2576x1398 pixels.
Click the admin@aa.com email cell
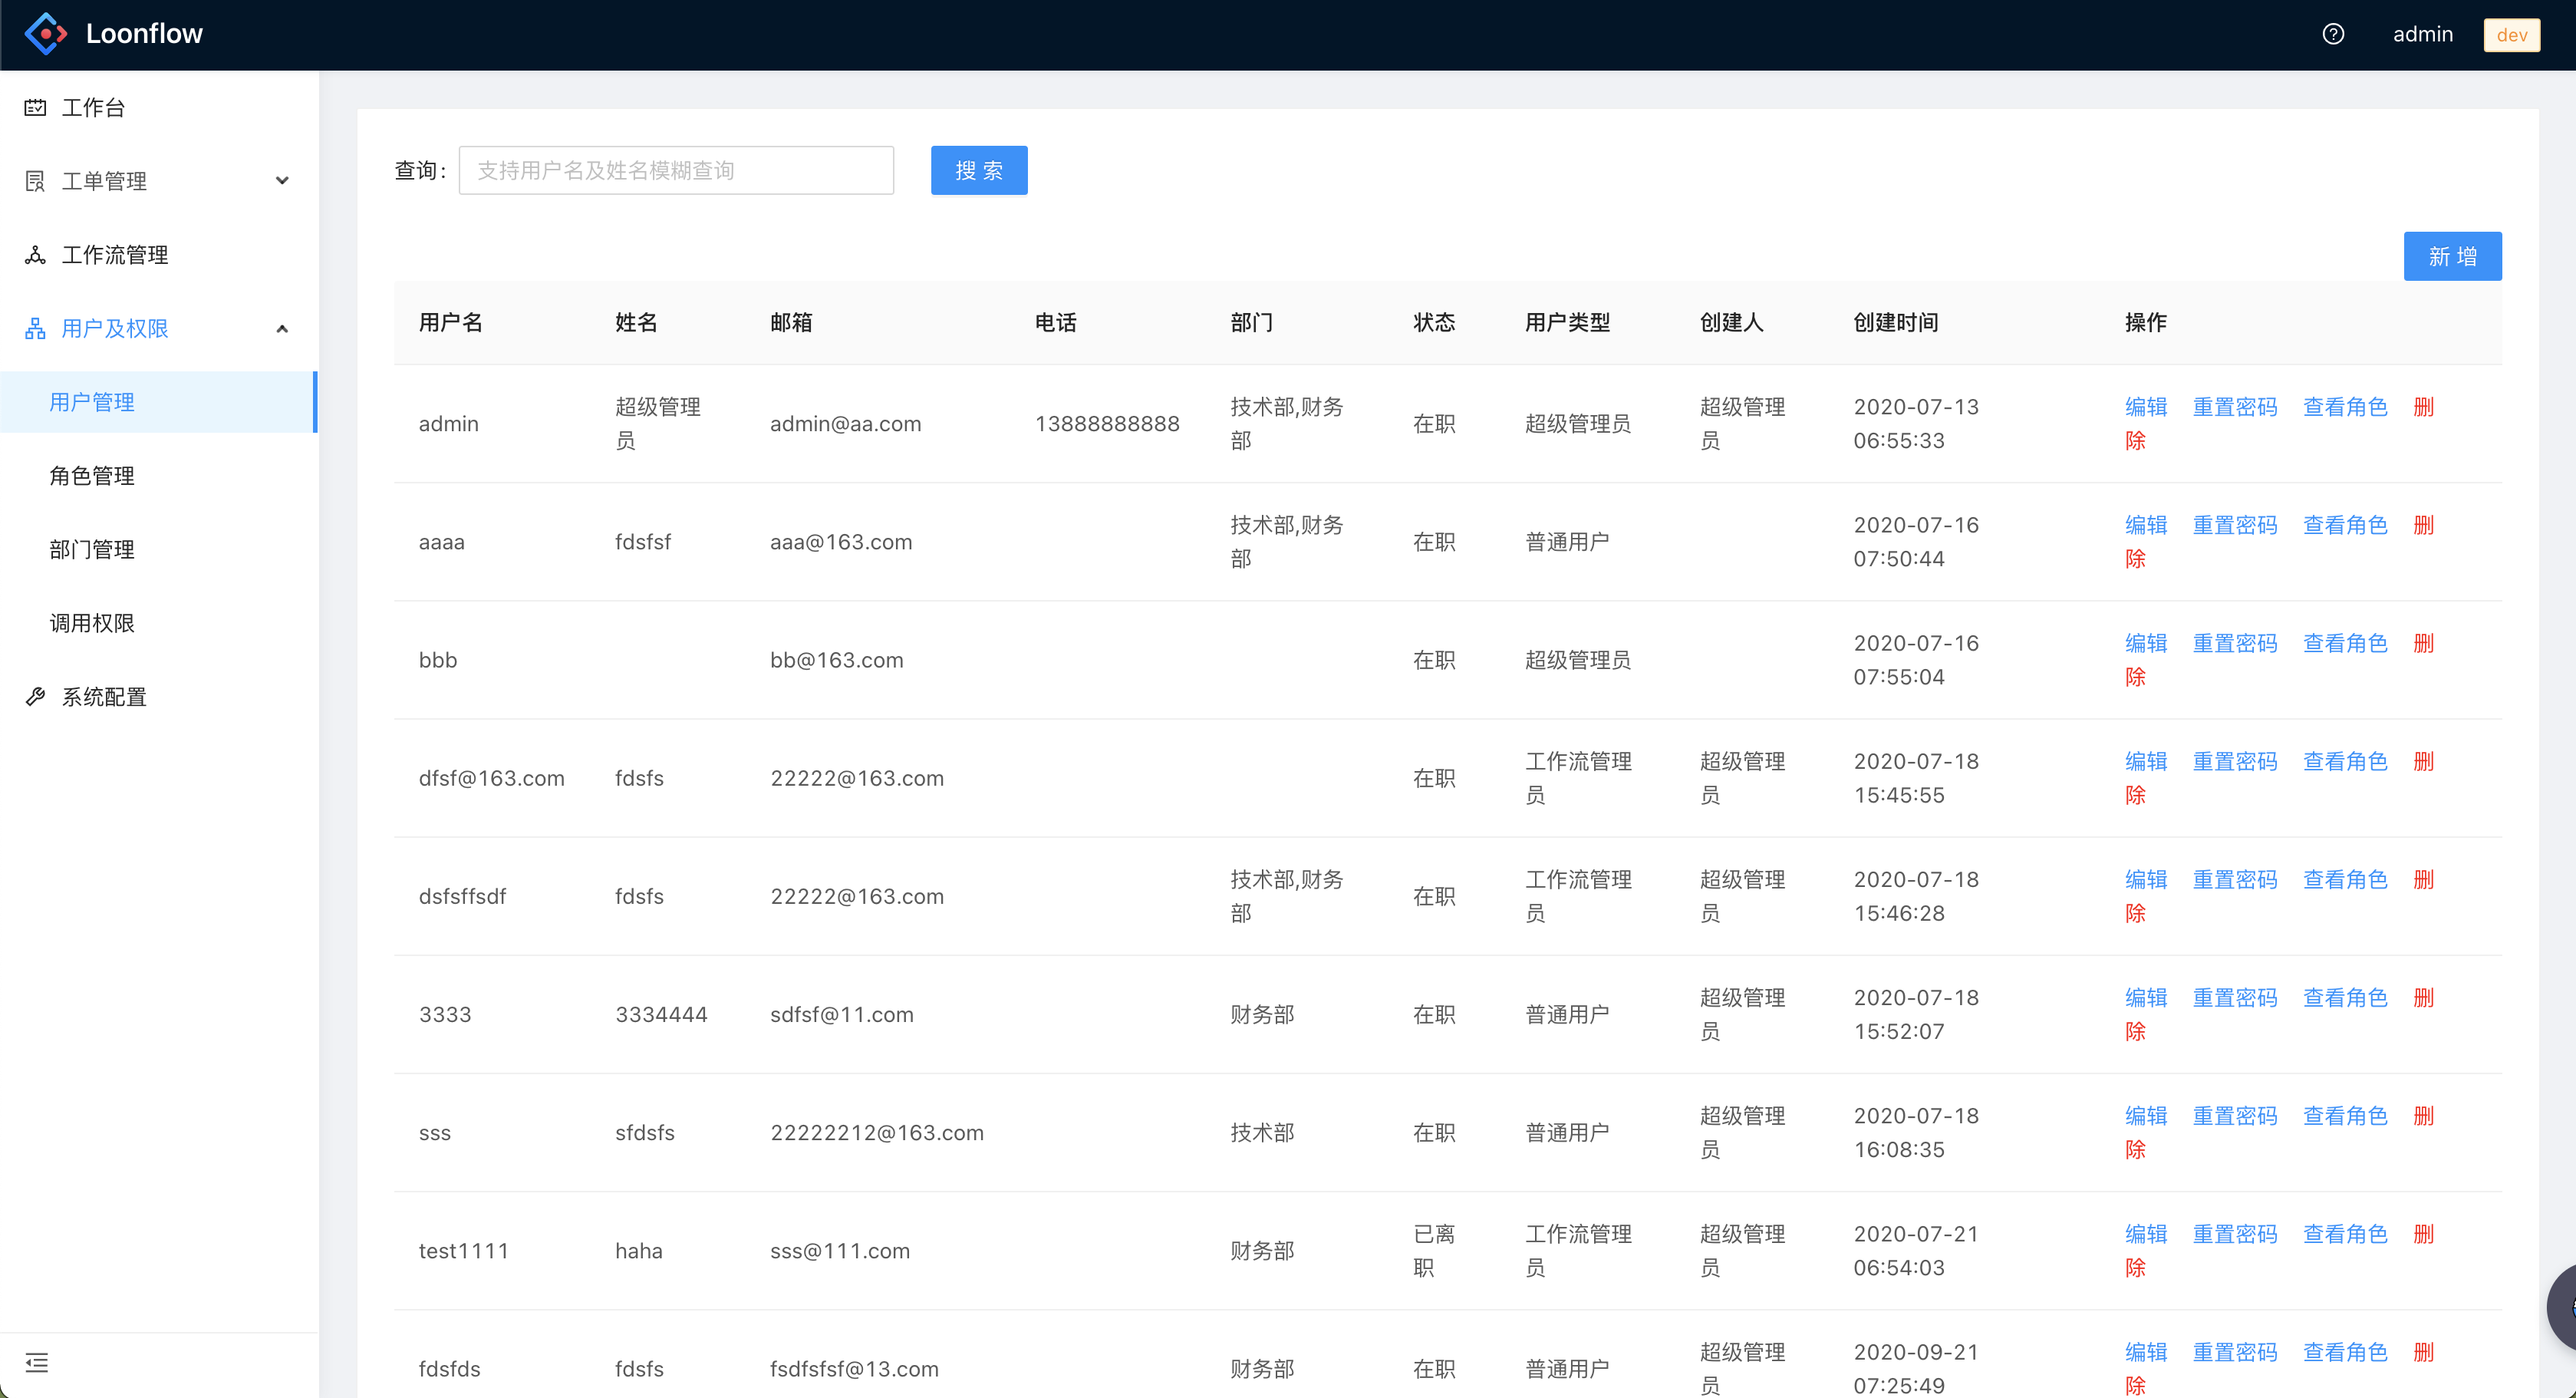point(845,424)
